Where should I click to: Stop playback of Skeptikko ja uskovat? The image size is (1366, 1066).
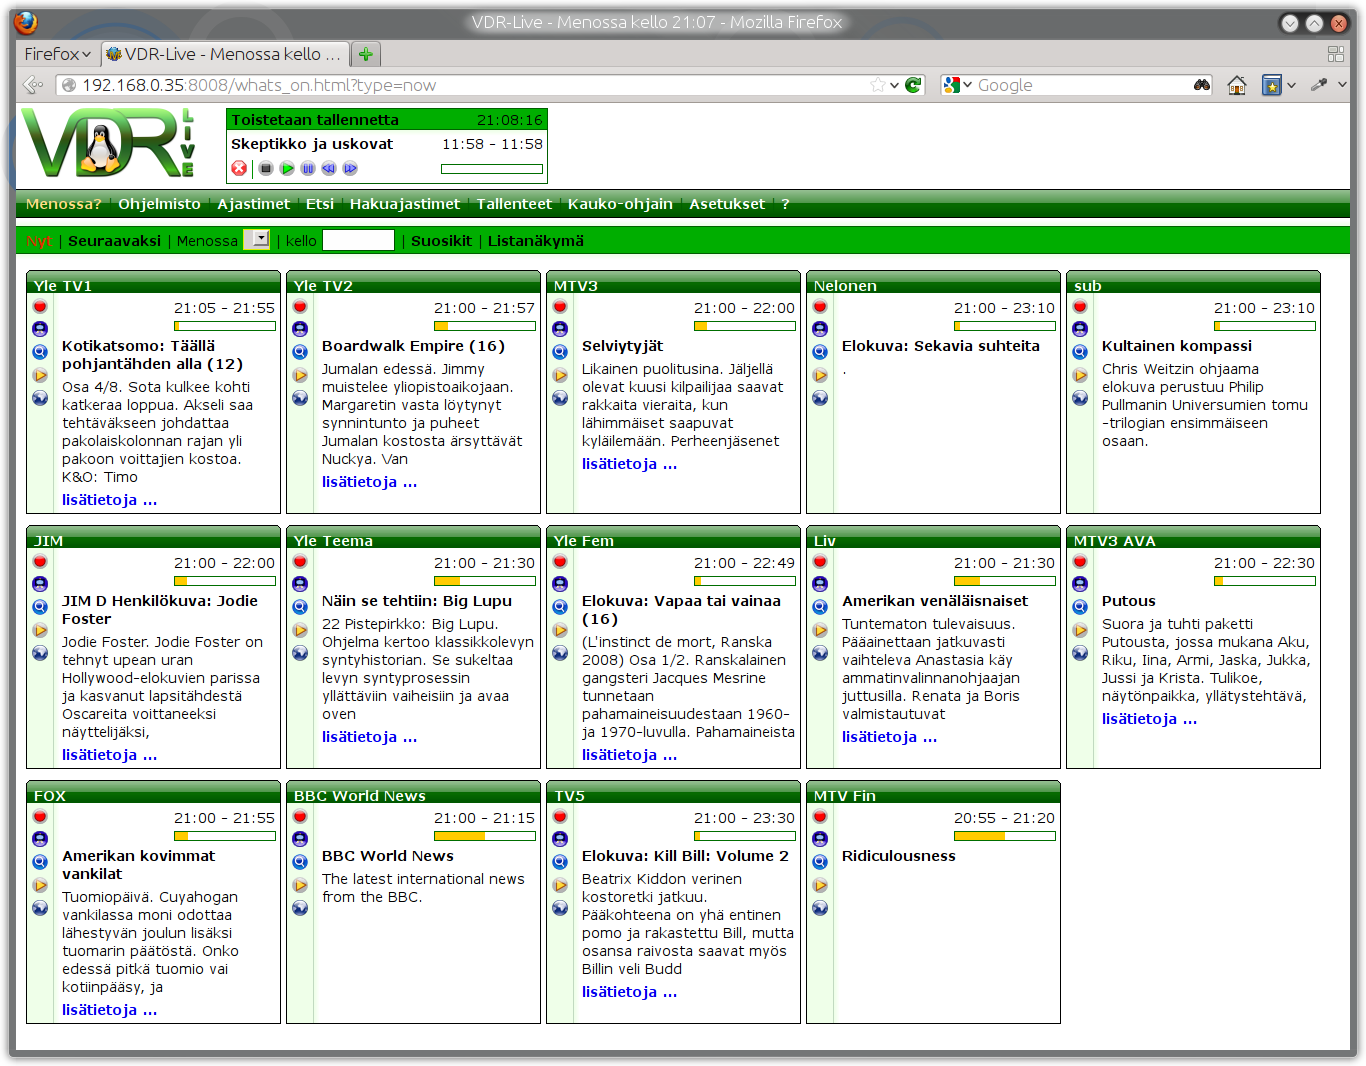[x=265, y=168]
